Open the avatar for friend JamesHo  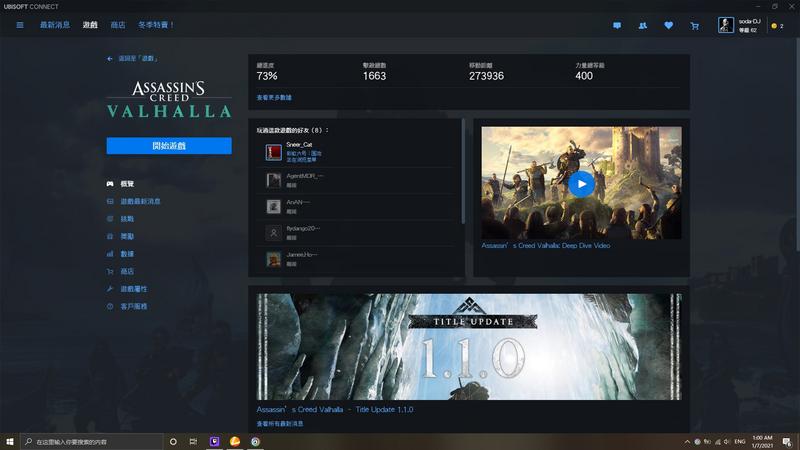[273, 259]
